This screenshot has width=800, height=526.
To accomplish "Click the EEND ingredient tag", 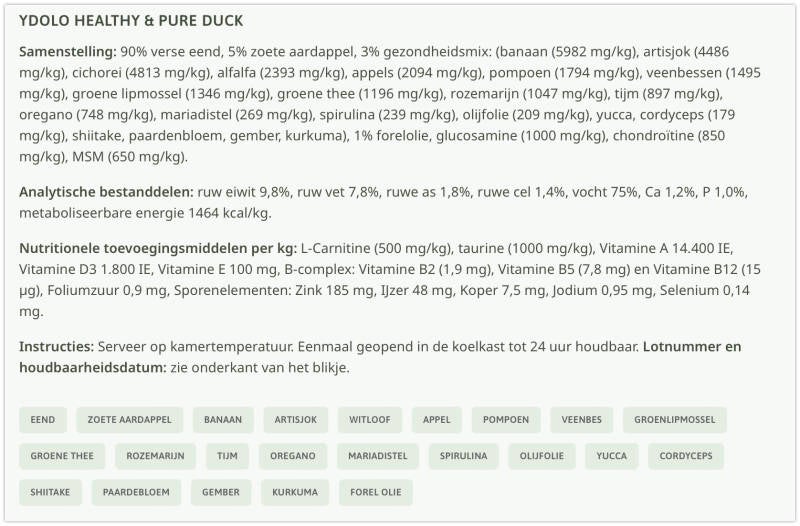I will (43, 420).
